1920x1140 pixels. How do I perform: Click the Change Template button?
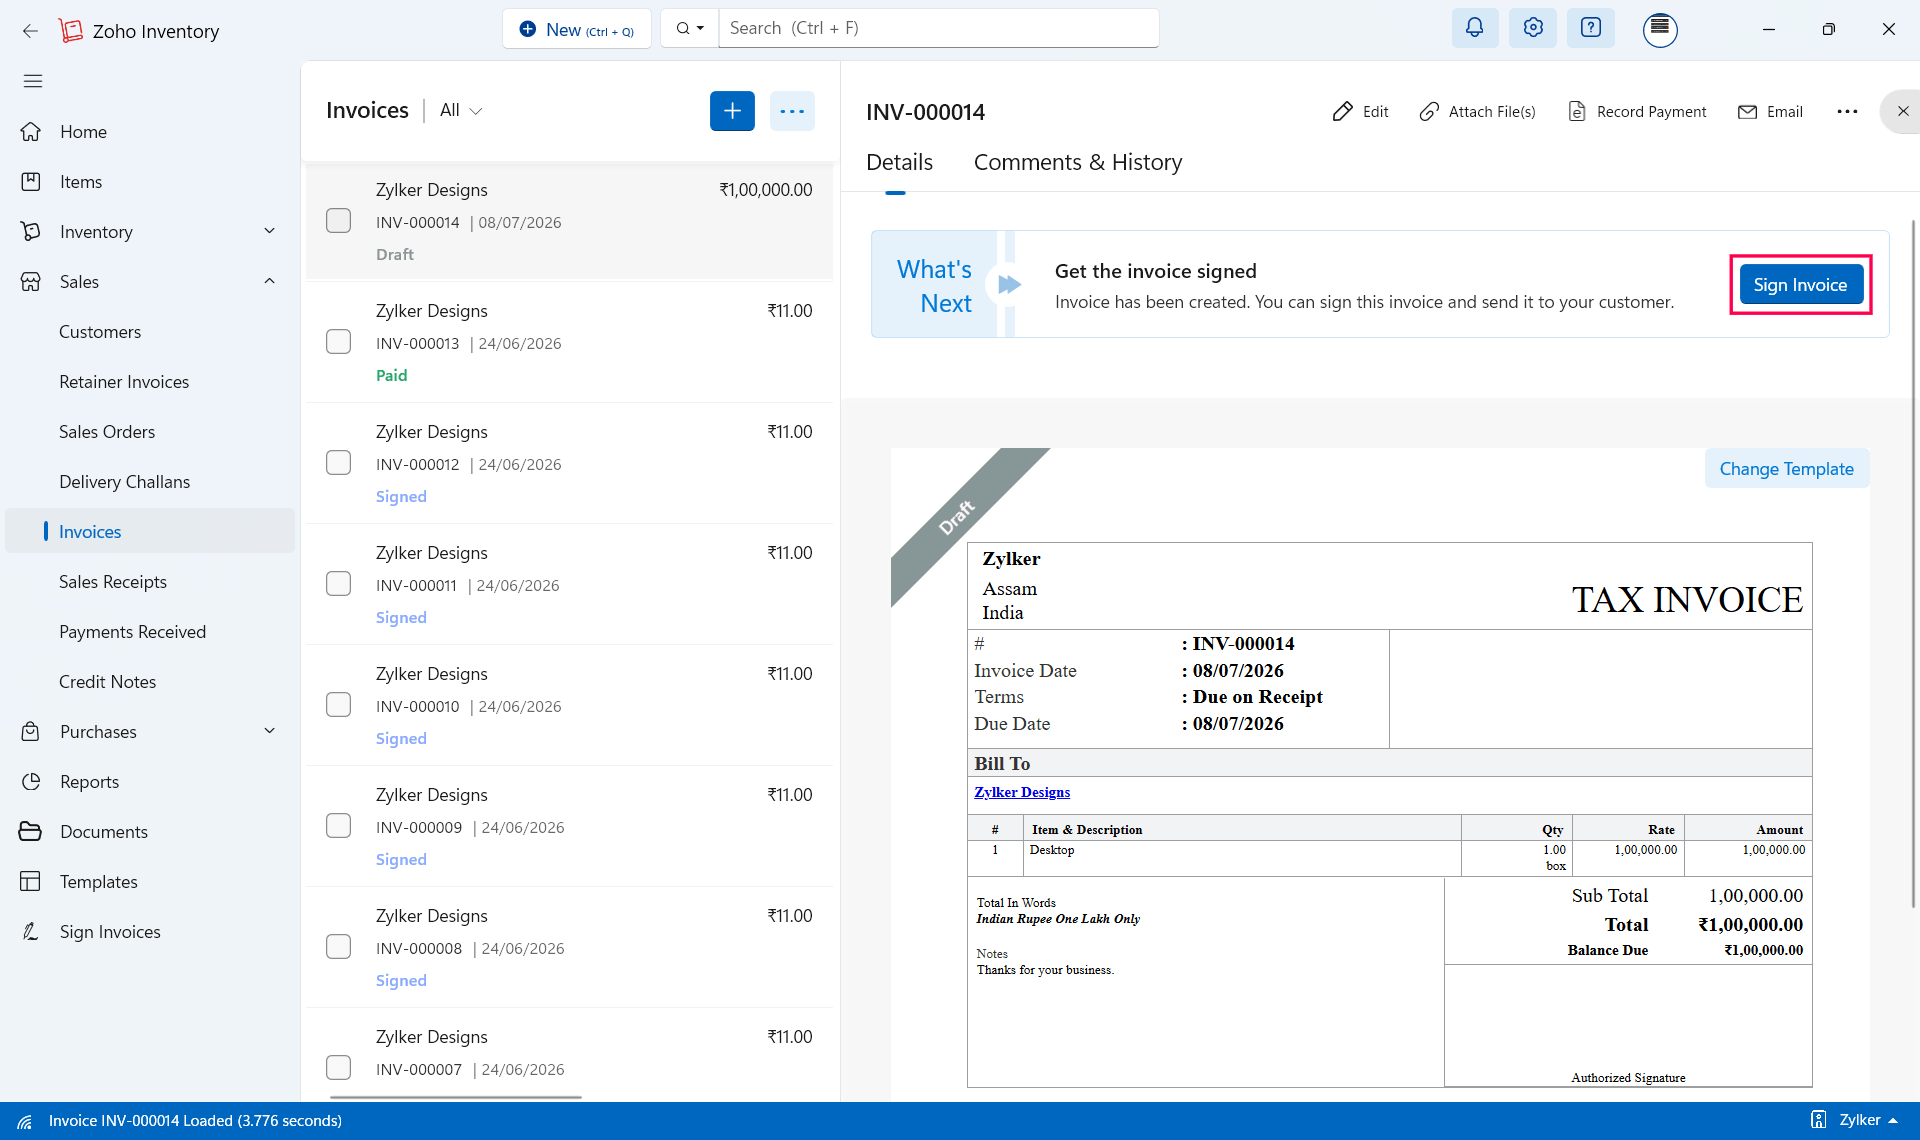(x=1786, y=469)
